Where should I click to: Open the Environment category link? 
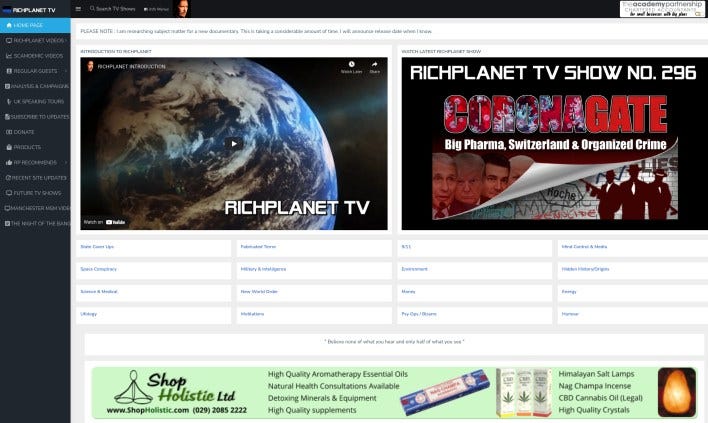[x=415, y=269]
